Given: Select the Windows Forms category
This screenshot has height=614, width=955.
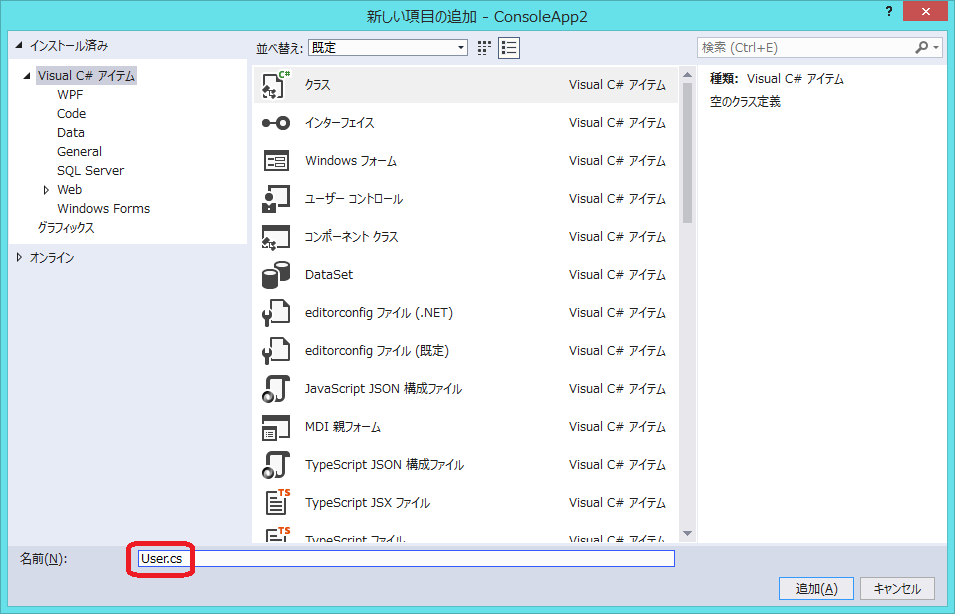Looking at the screenshot, I should [x=104, y=208].
